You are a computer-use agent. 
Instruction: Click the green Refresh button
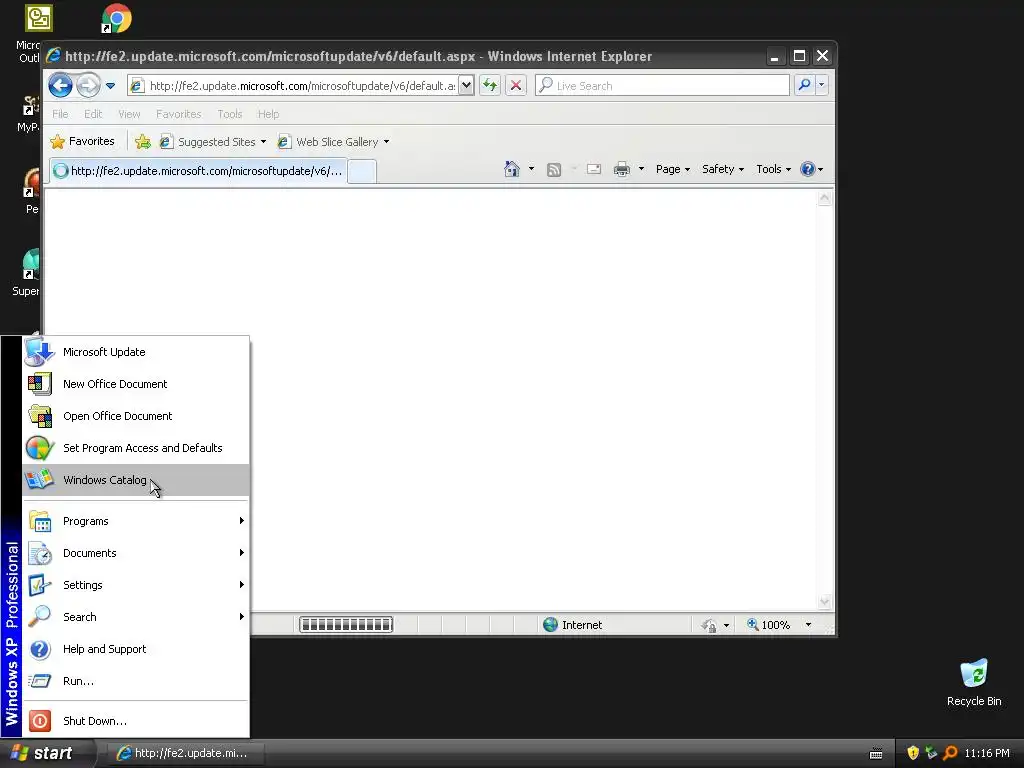[x=490, y=85]
